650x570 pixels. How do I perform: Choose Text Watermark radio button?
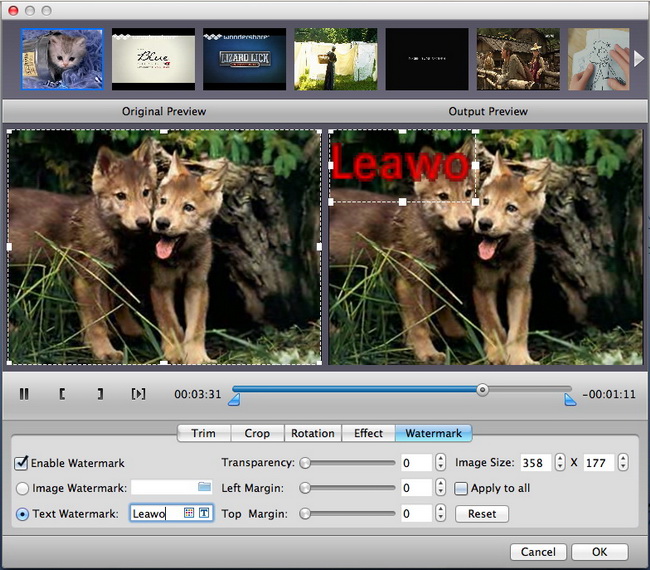[22, 514]
